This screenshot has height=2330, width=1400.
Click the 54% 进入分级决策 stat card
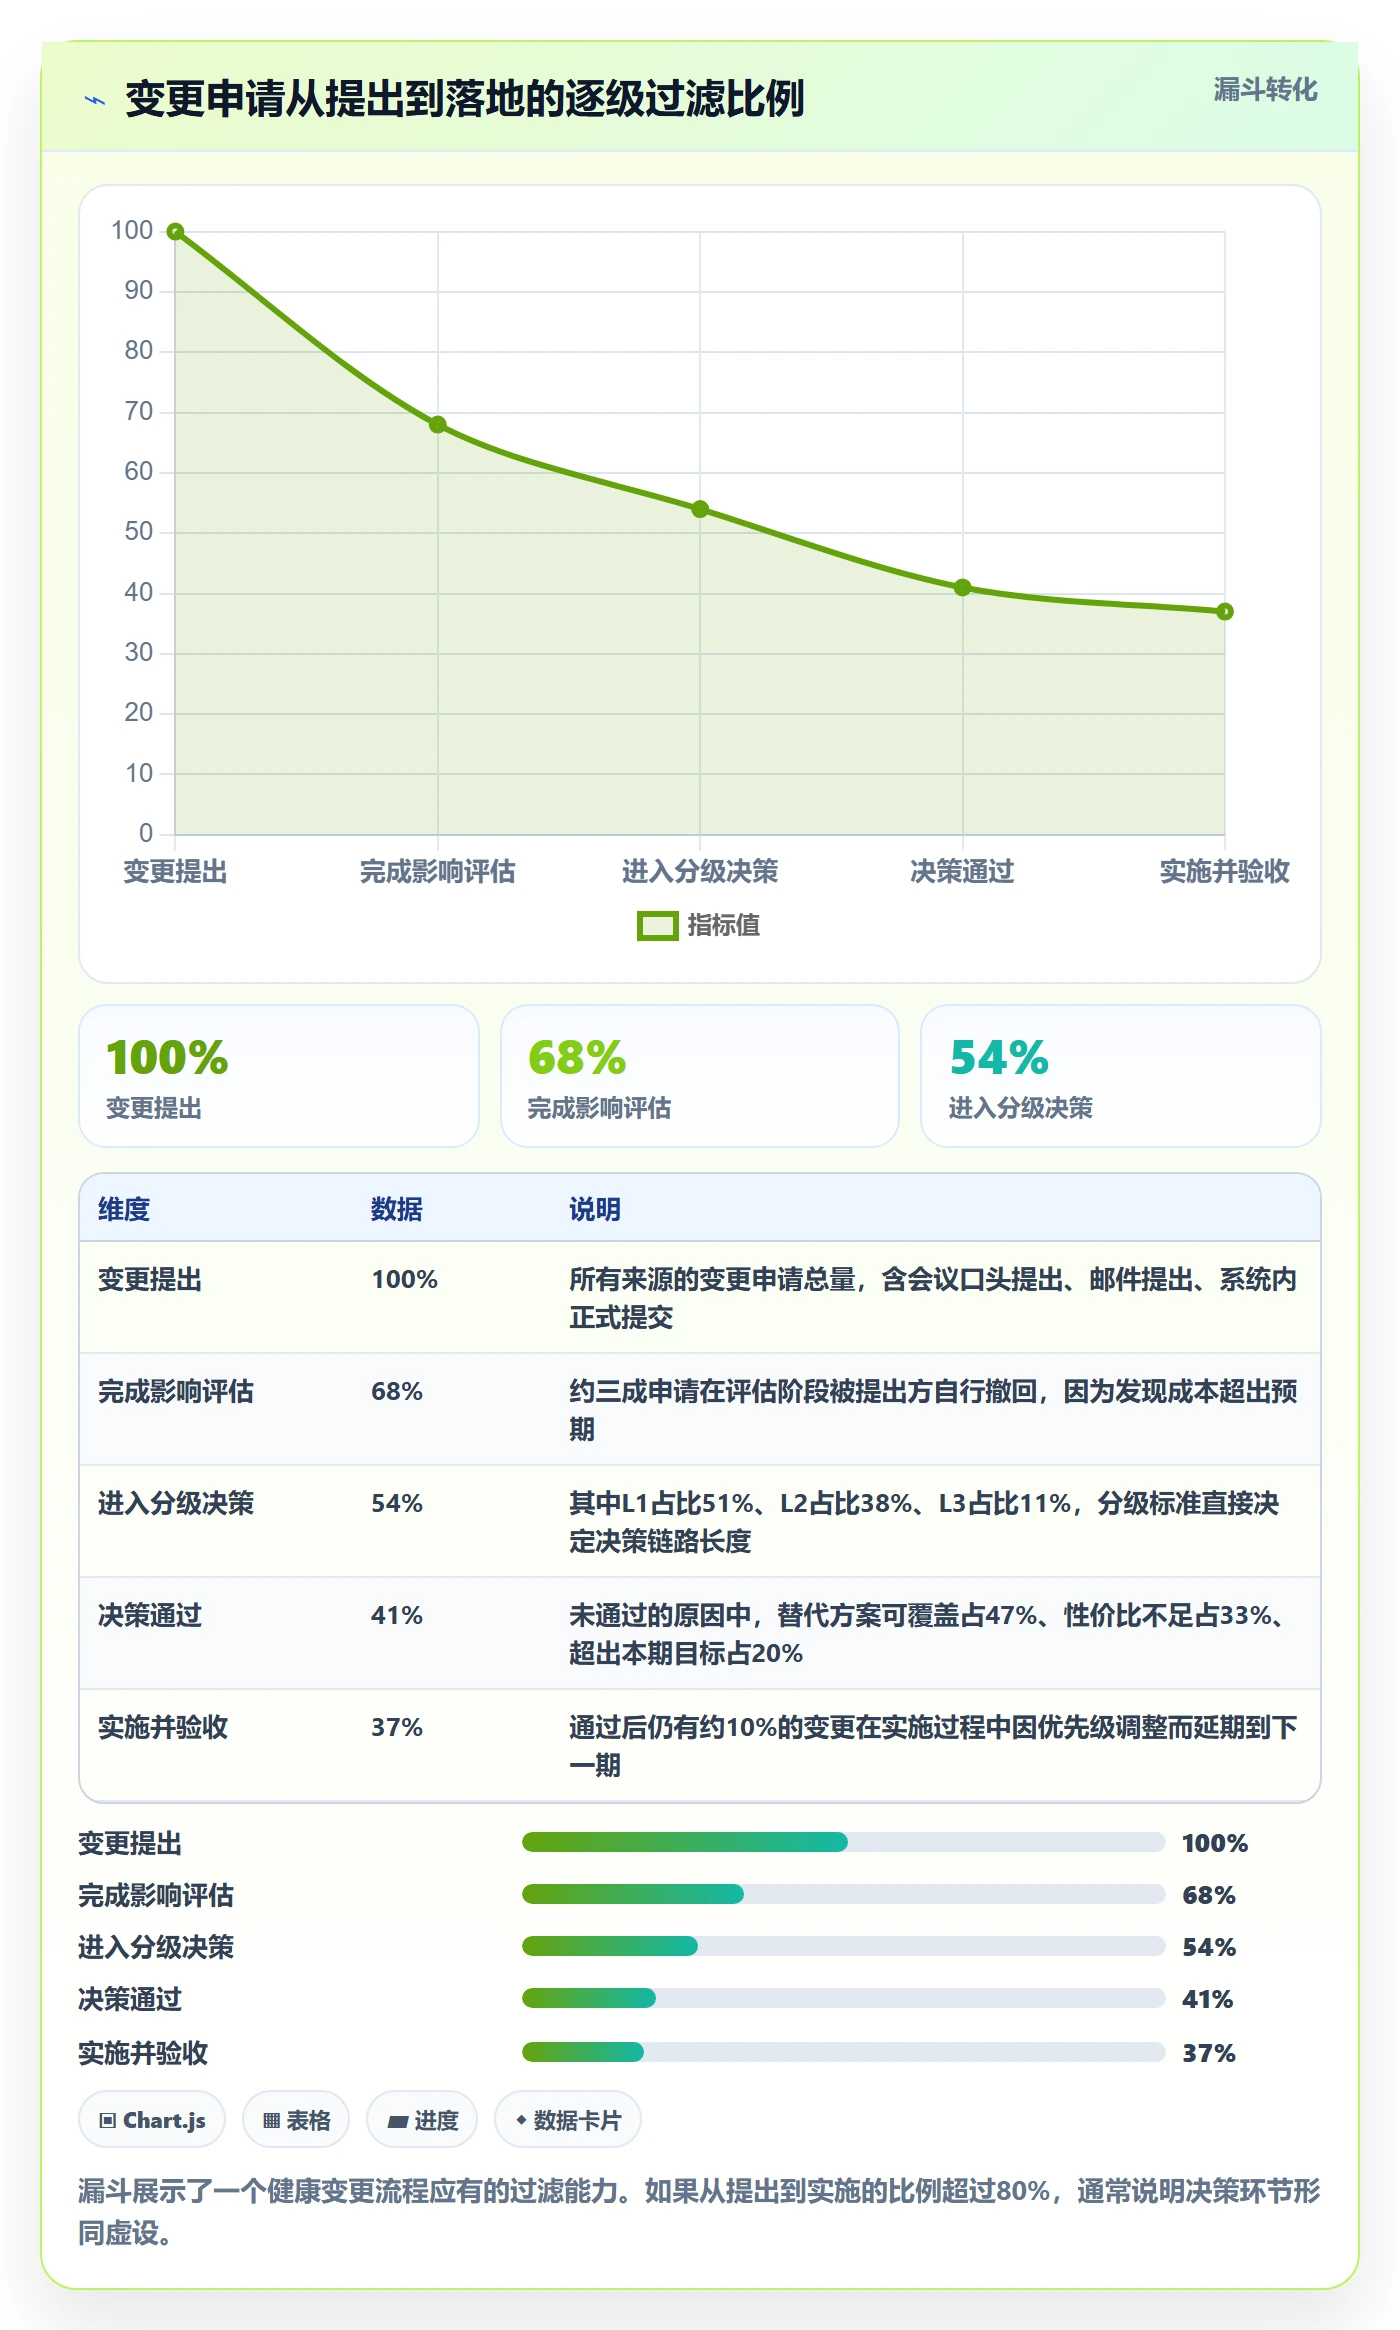pyautogui.click(x=1121, y=1076)
